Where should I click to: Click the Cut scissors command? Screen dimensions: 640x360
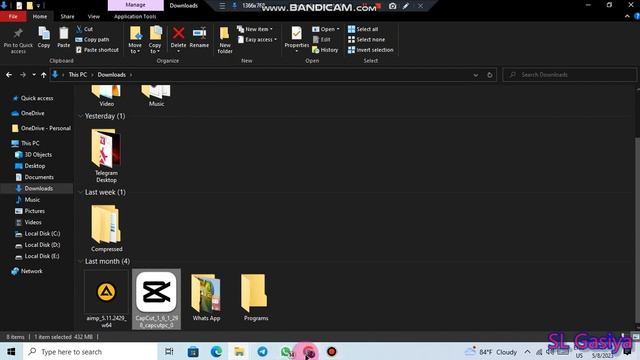tap(84, 29)
